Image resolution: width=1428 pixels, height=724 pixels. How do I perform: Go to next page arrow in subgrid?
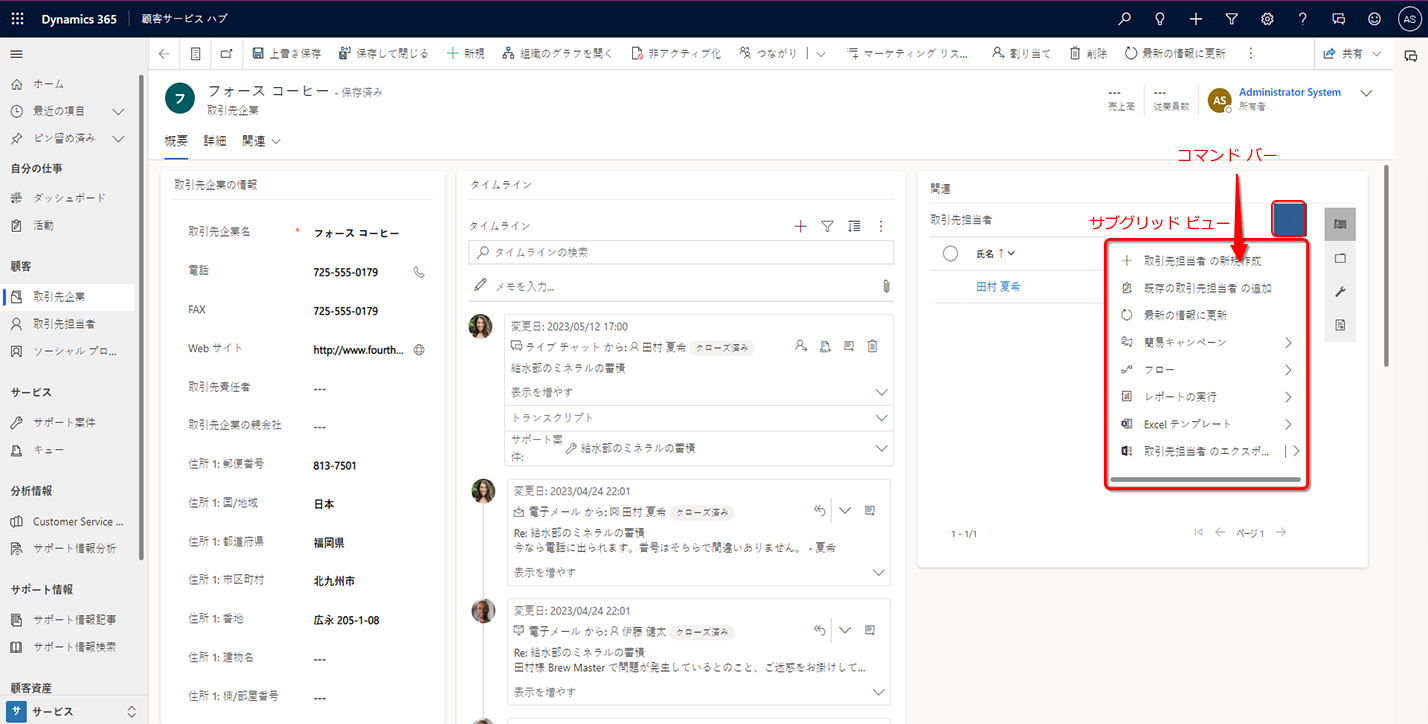pos(1281,533)
